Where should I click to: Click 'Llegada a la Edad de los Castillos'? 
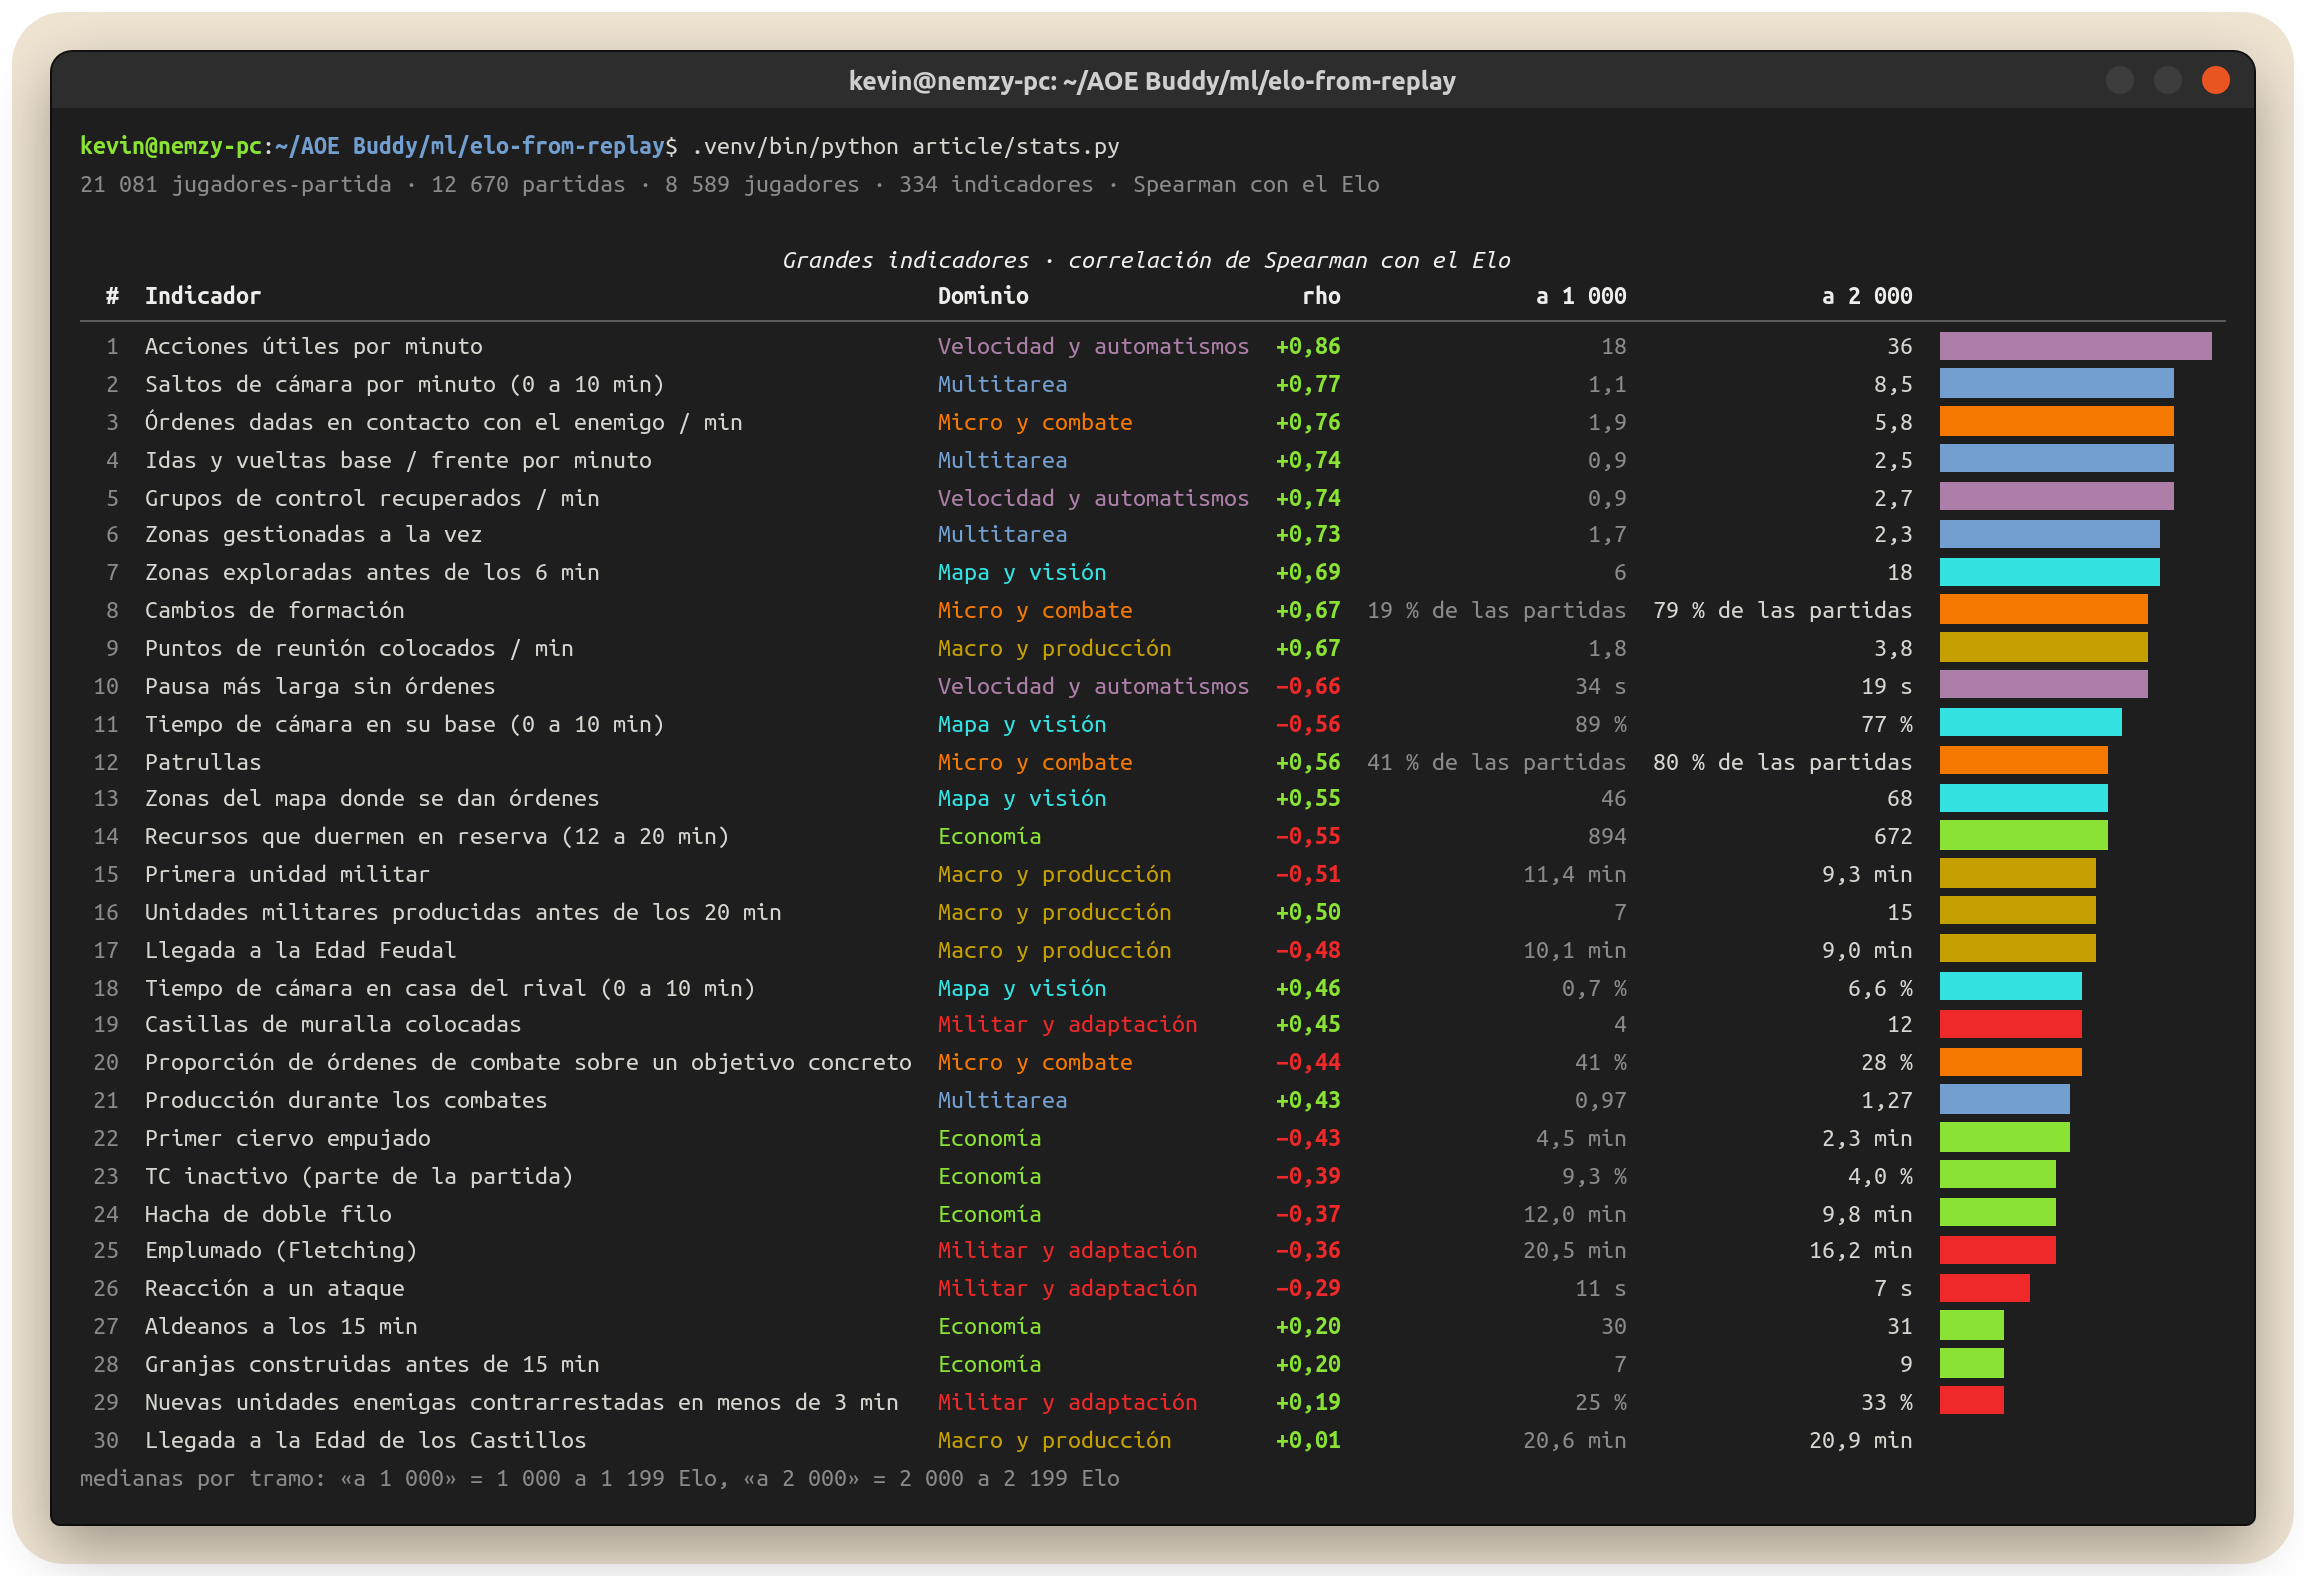366,1440
